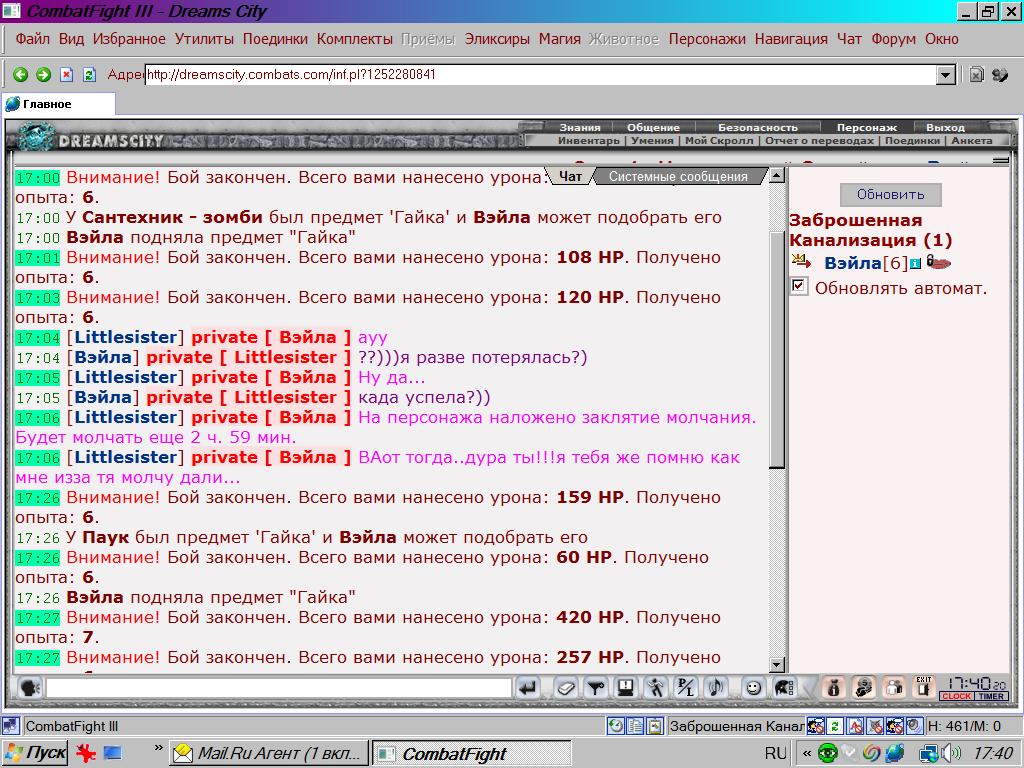This screenshot has width=1024, height=768.
Task: Select the Главное tab
Action: click(x=59, y=104)
